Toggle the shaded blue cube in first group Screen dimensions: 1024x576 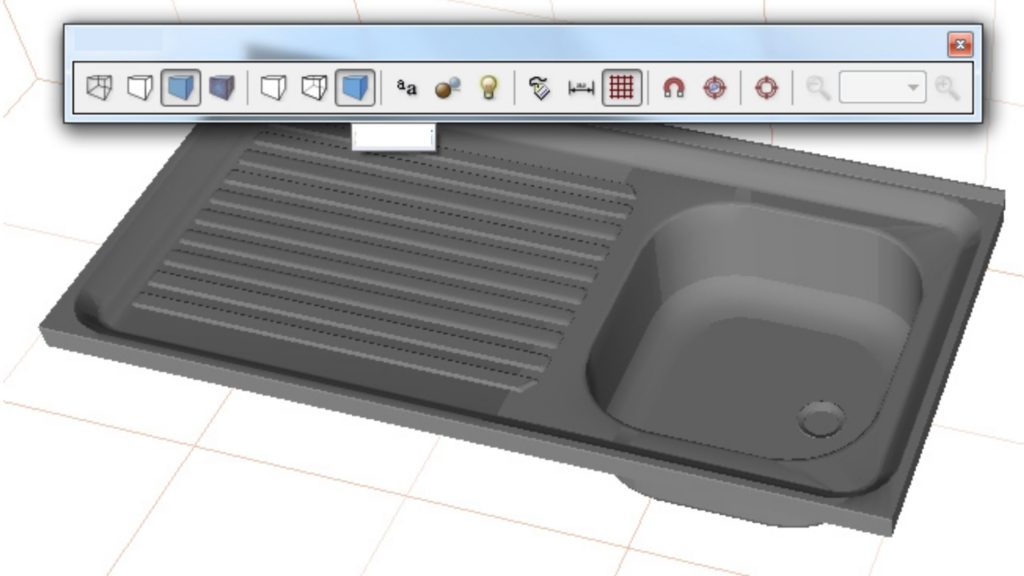tap(180, 88)
